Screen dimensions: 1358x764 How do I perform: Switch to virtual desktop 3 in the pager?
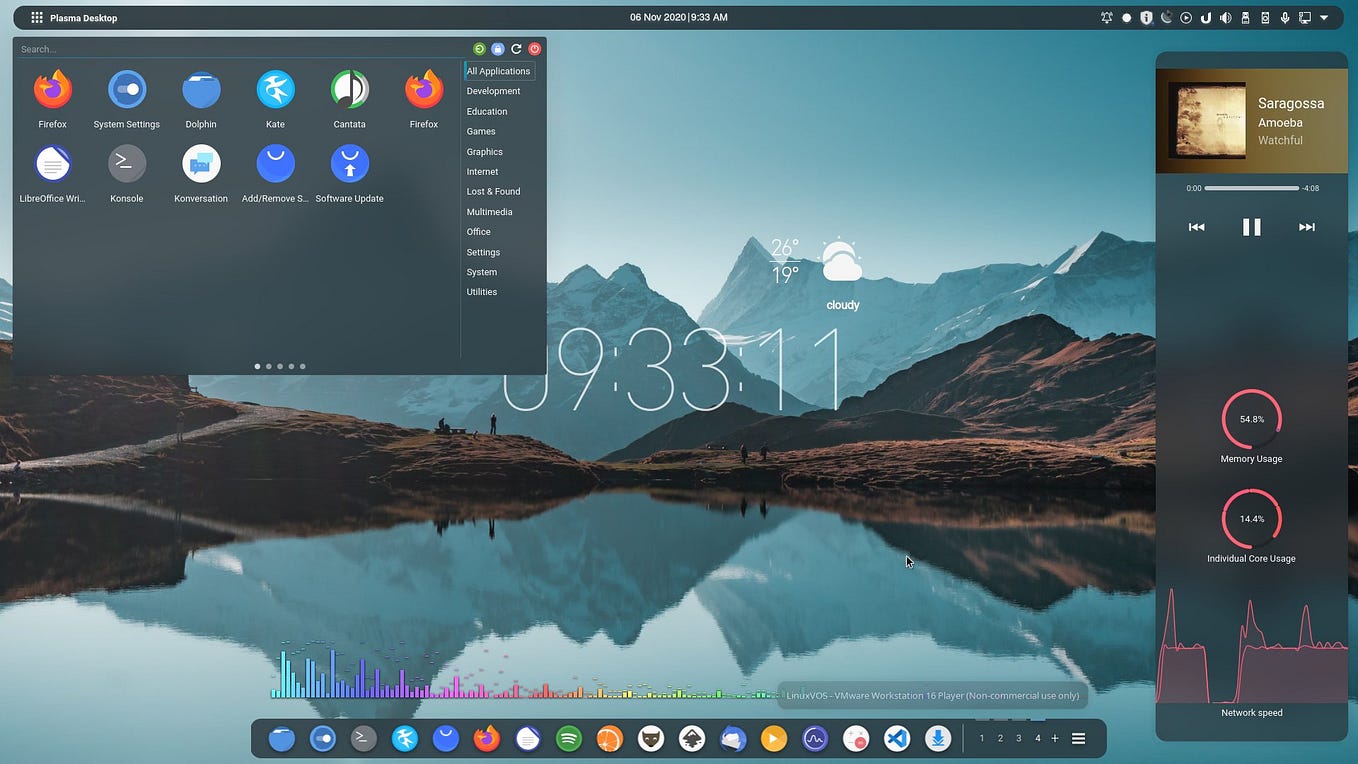(1018, 738)
